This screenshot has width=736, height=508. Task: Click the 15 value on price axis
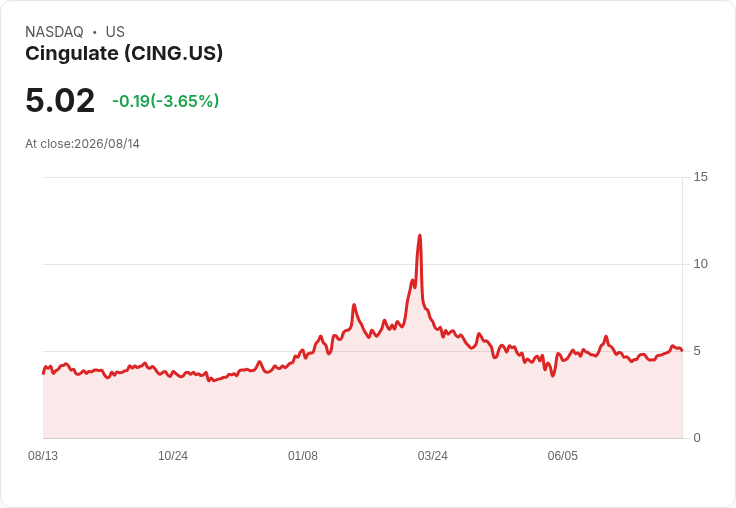700,177
